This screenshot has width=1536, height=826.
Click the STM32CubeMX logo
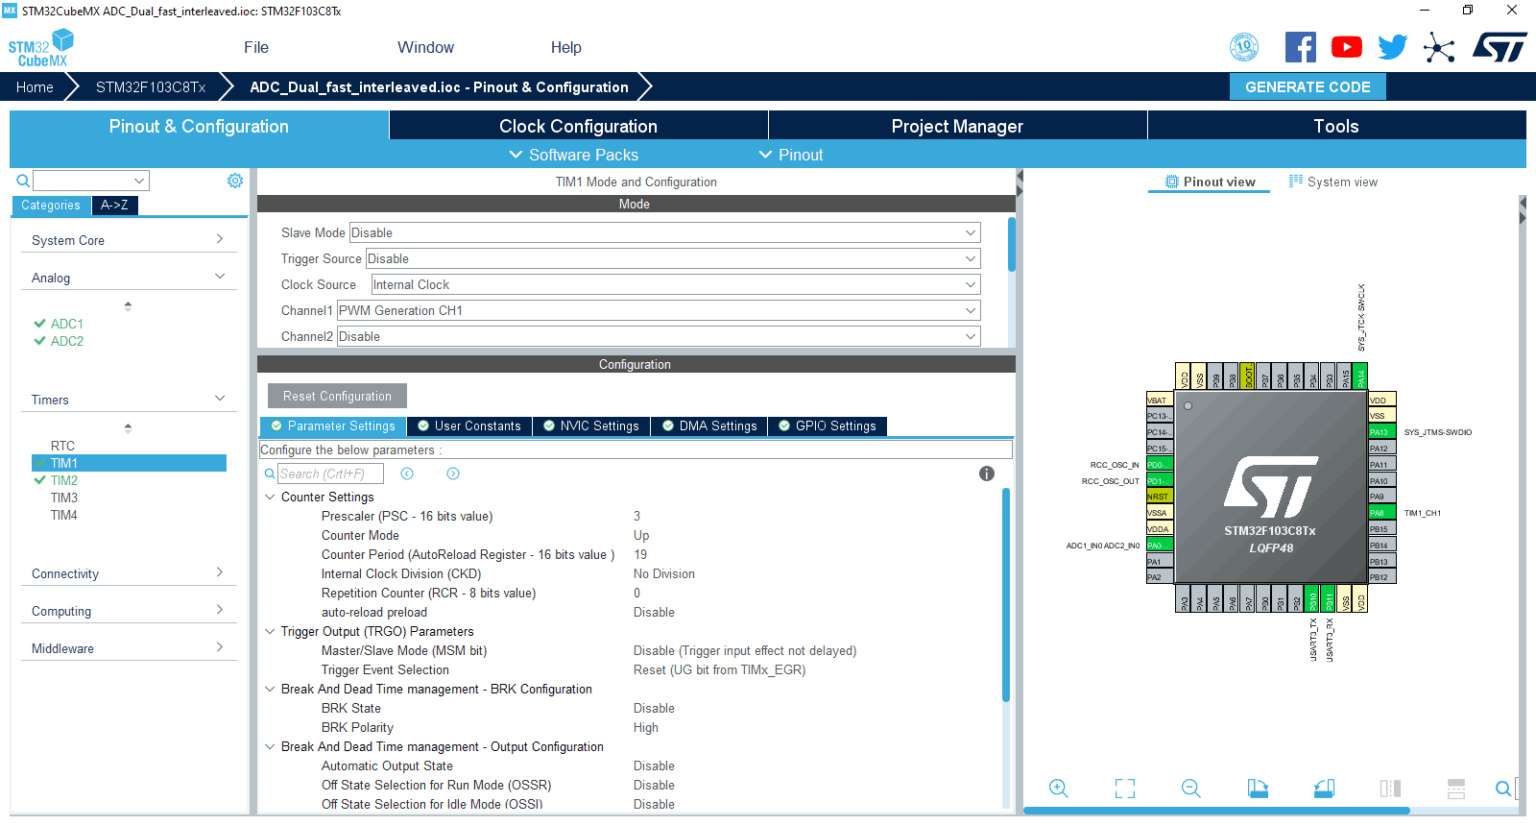pyautogui.click(x=40, y=48)
